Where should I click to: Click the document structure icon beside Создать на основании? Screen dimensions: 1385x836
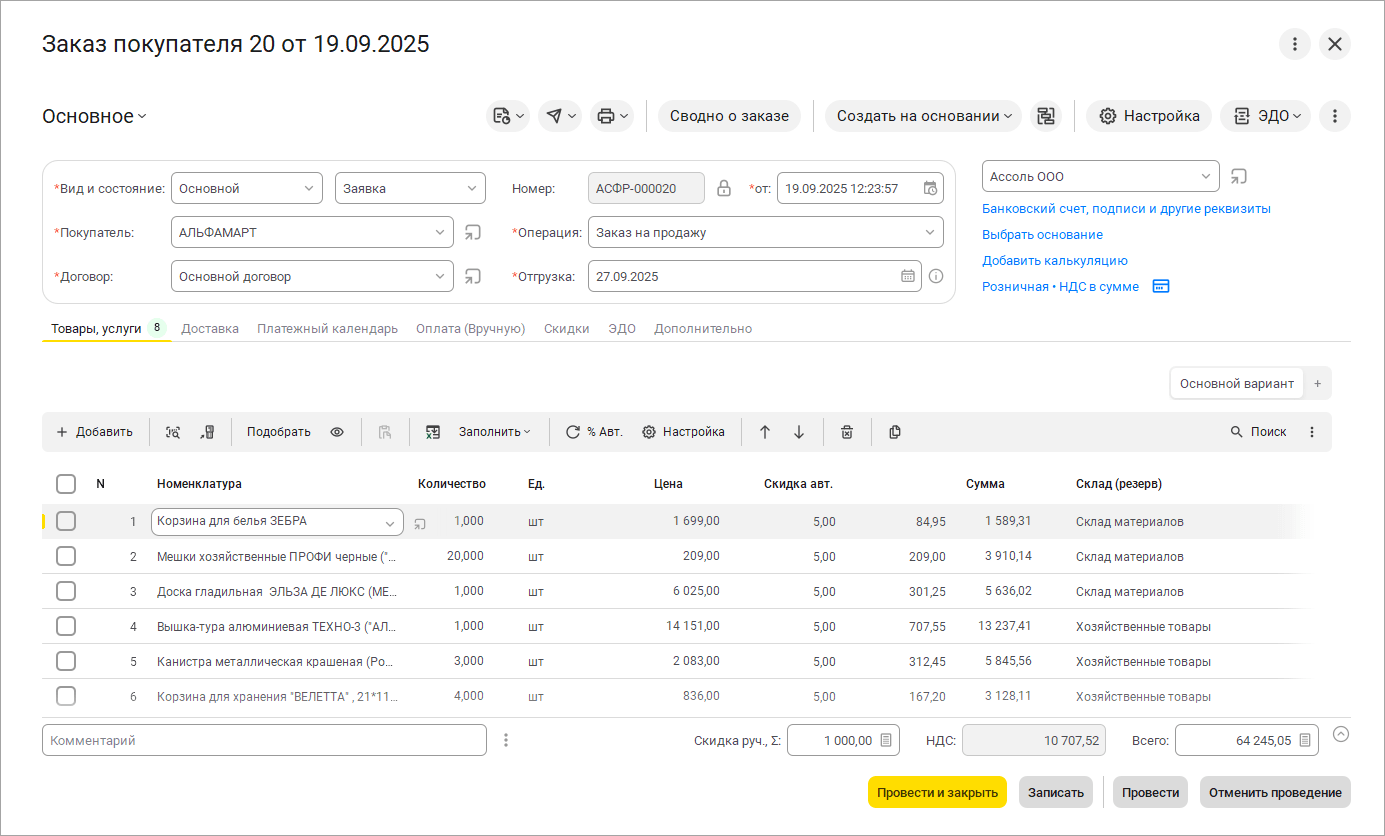point(1046,116)
